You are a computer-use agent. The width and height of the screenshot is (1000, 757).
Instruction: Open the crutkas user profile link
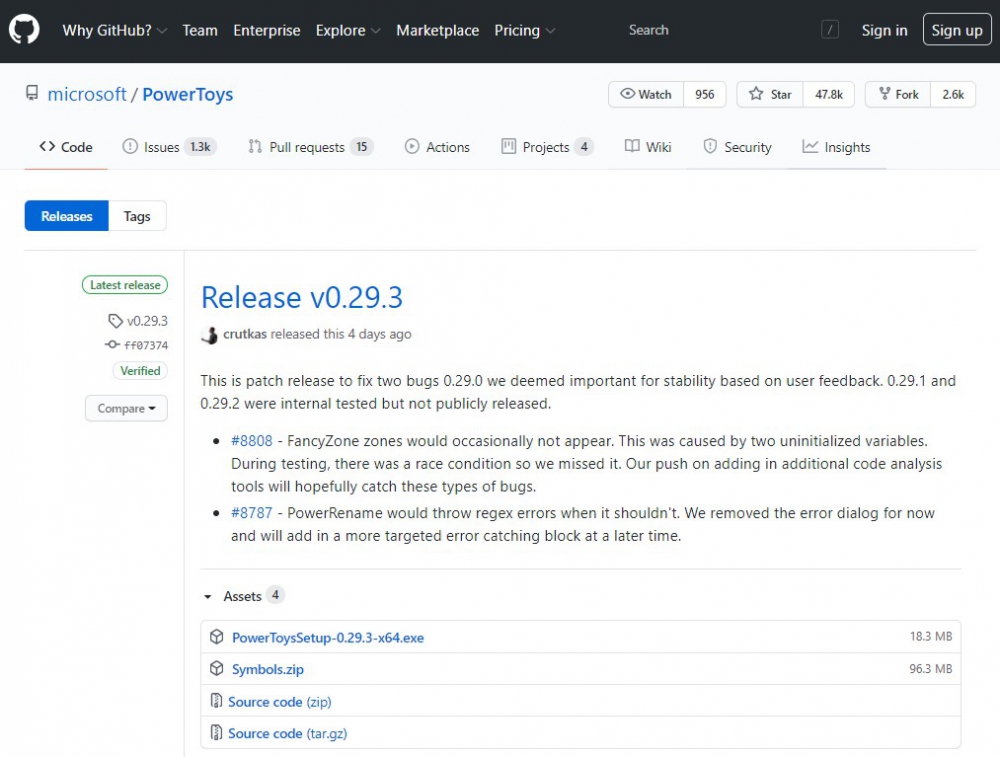(245, 334)
